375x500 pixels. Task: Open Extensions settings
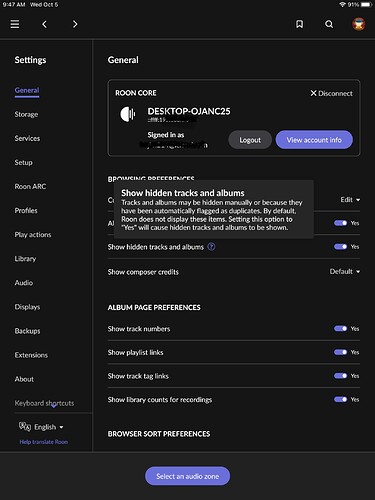click(x=31, y=355)
